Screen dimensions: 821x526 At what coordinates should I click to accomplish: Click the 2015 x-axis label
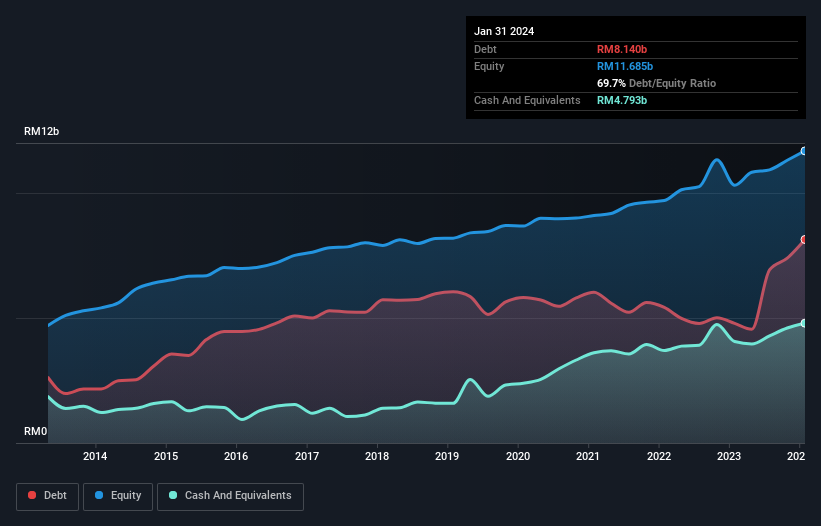[166, 456]
